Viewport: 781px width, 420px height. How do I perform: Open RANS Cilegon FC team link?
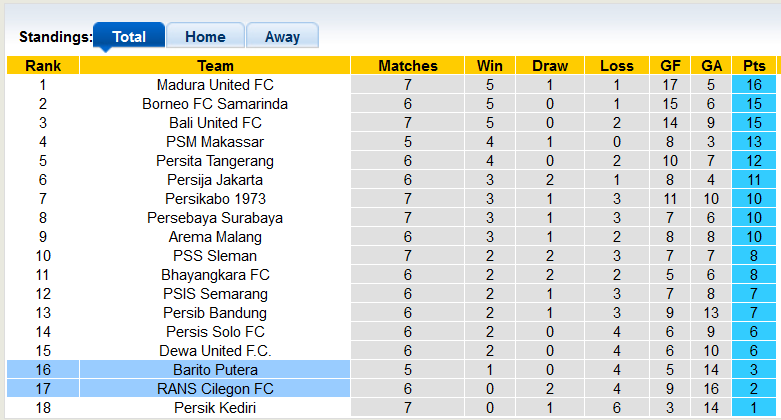pyautogui.click(x=215, y=389)
